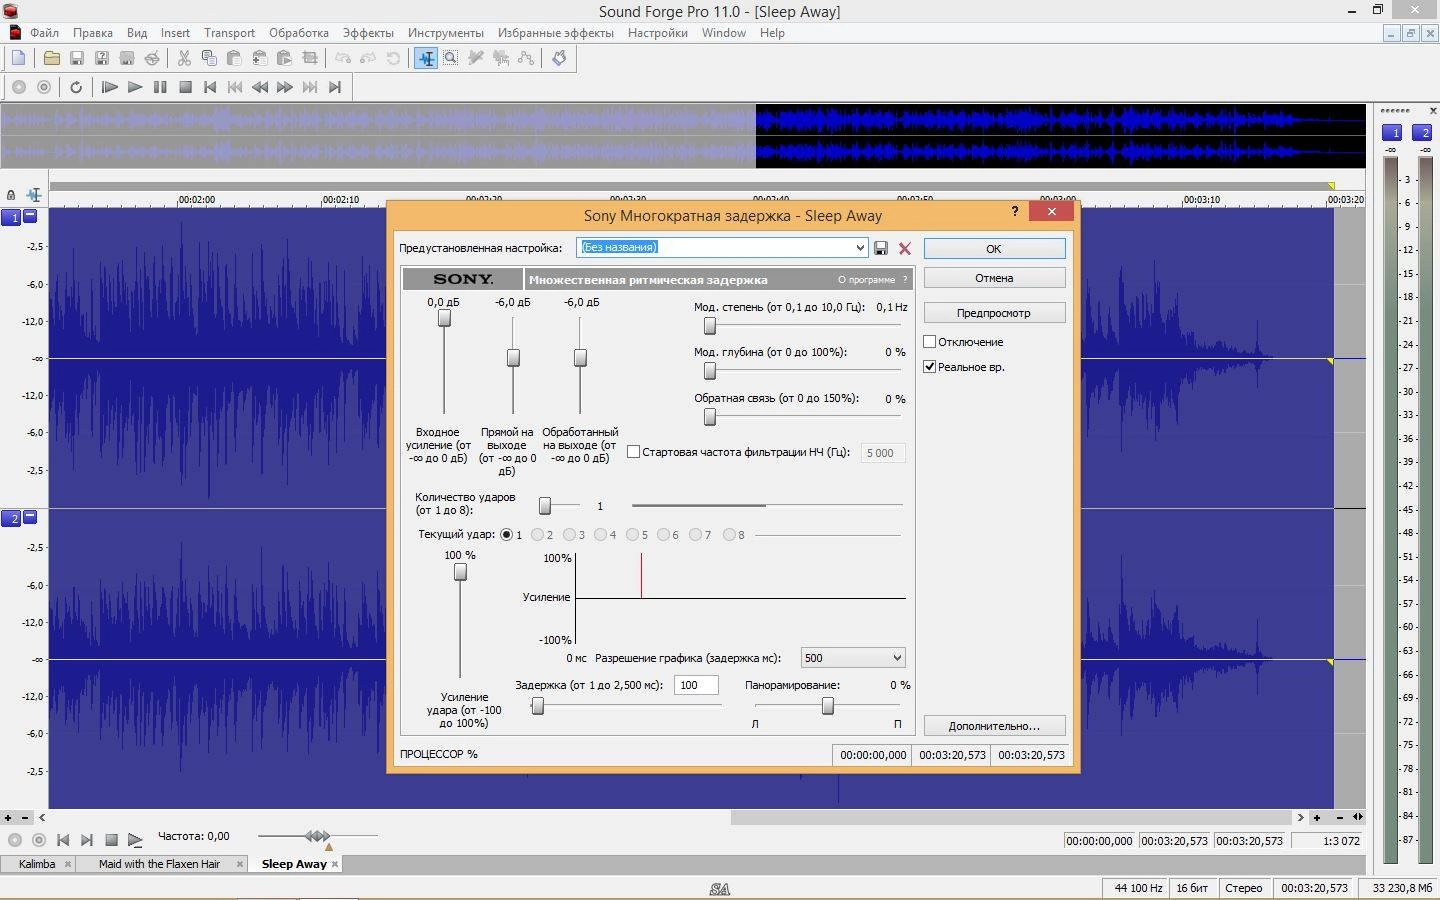Pause playback in the transport toolbar
This screenshot has width=1440, height=900.
(x=160, y=87)
